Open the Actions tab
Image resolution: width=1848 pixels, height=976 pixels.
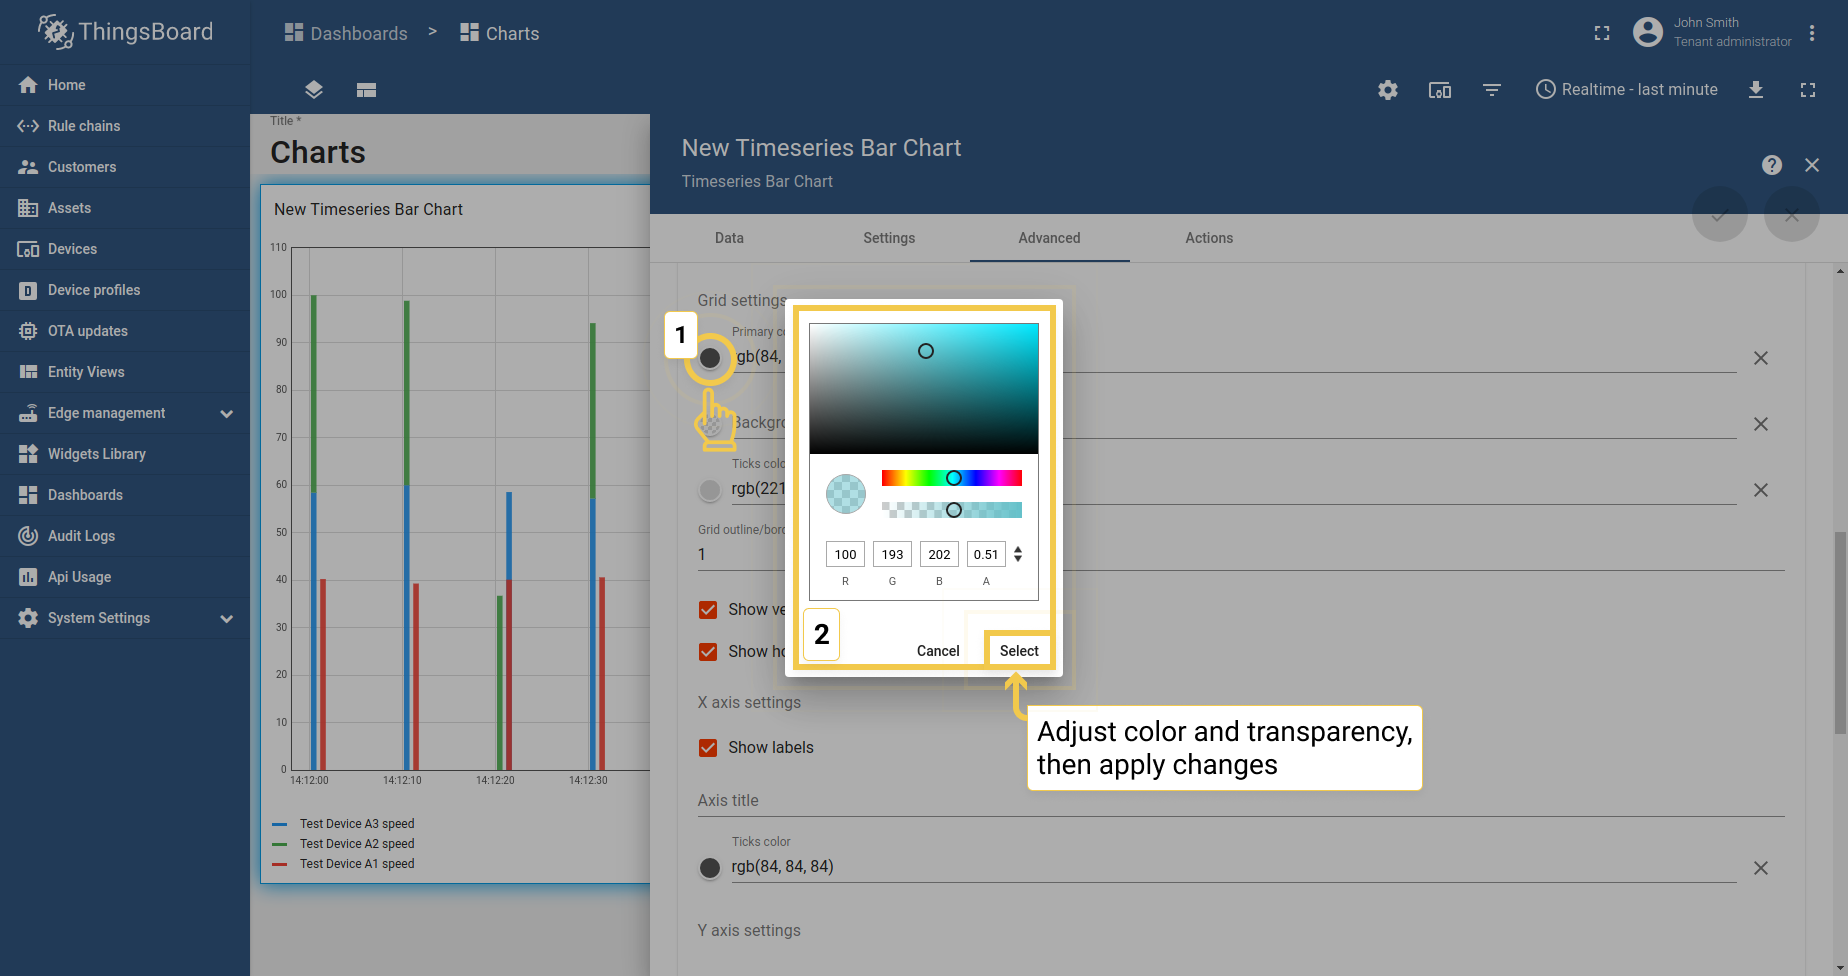(1208, 238)
